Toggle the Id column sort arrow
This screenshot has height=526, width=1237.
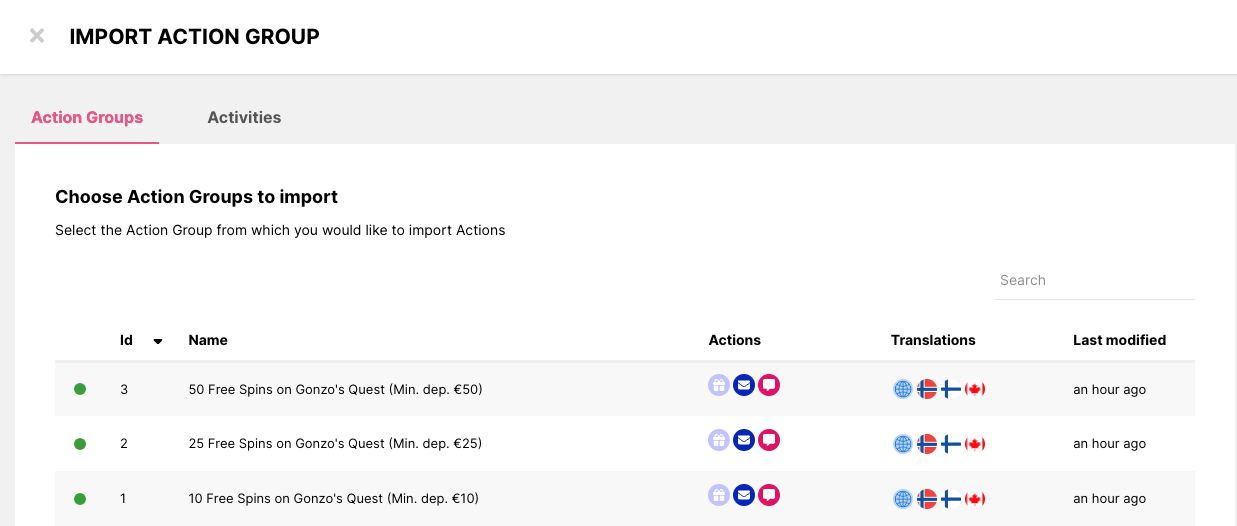point(158,341)
